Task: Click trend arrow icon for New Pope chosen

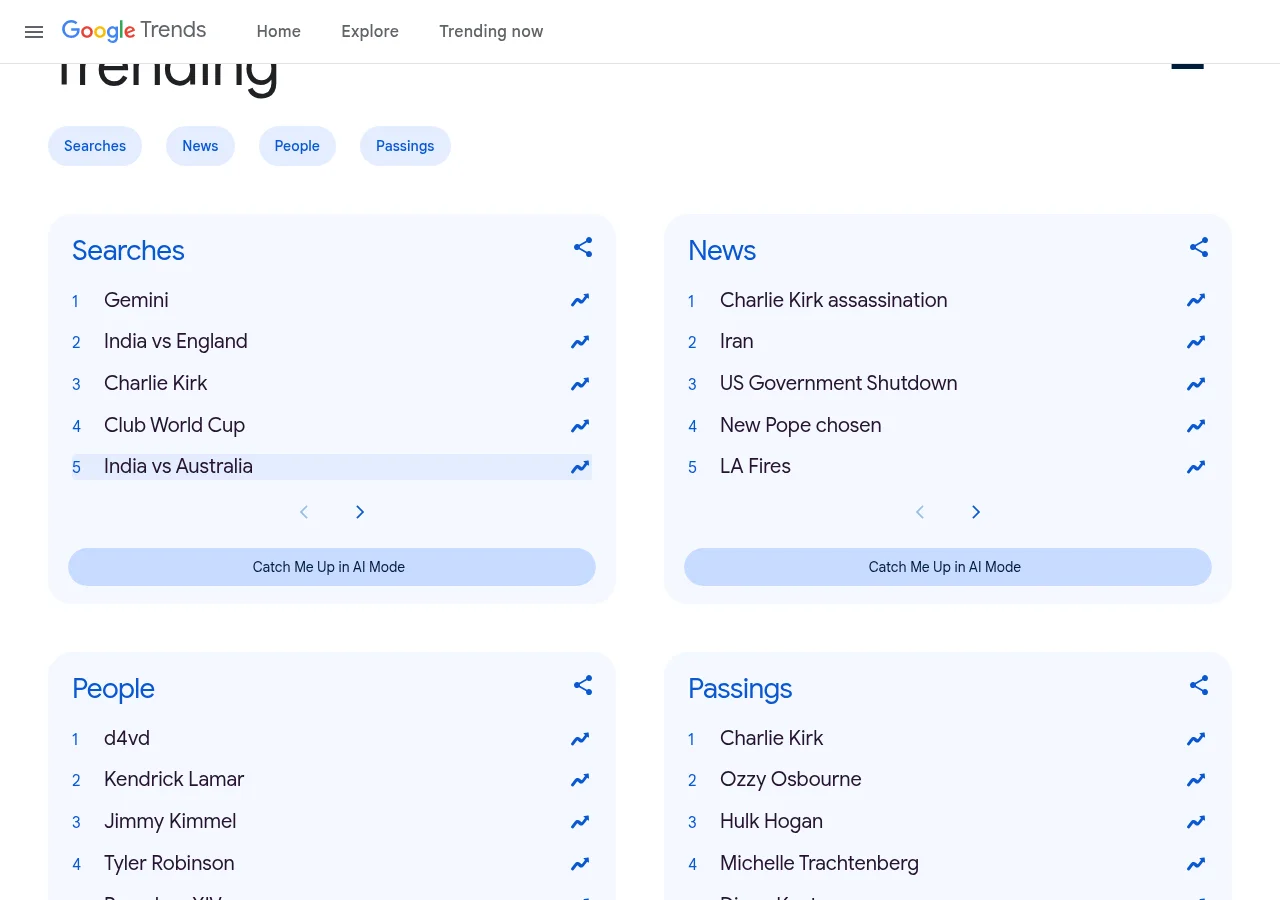Action: (1196, 426)
